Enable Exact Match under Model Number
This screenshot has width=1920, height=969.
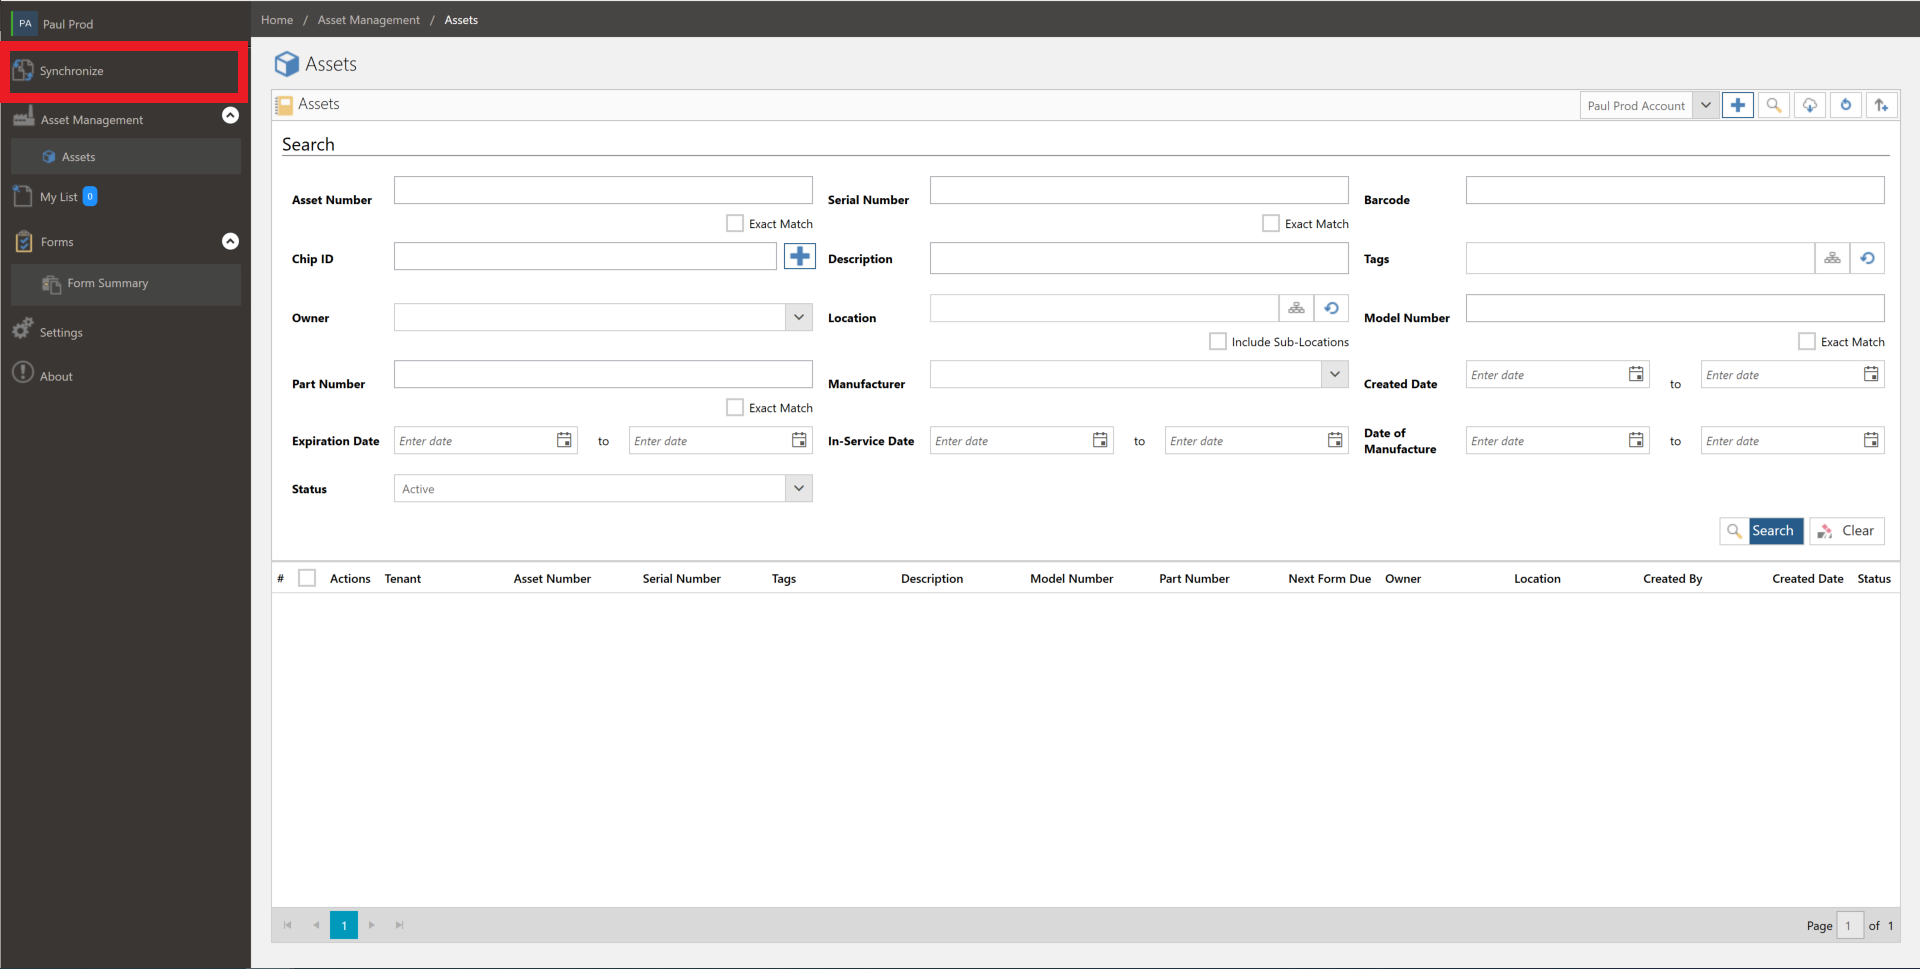pyautogui.click(x=1807, y=341)
